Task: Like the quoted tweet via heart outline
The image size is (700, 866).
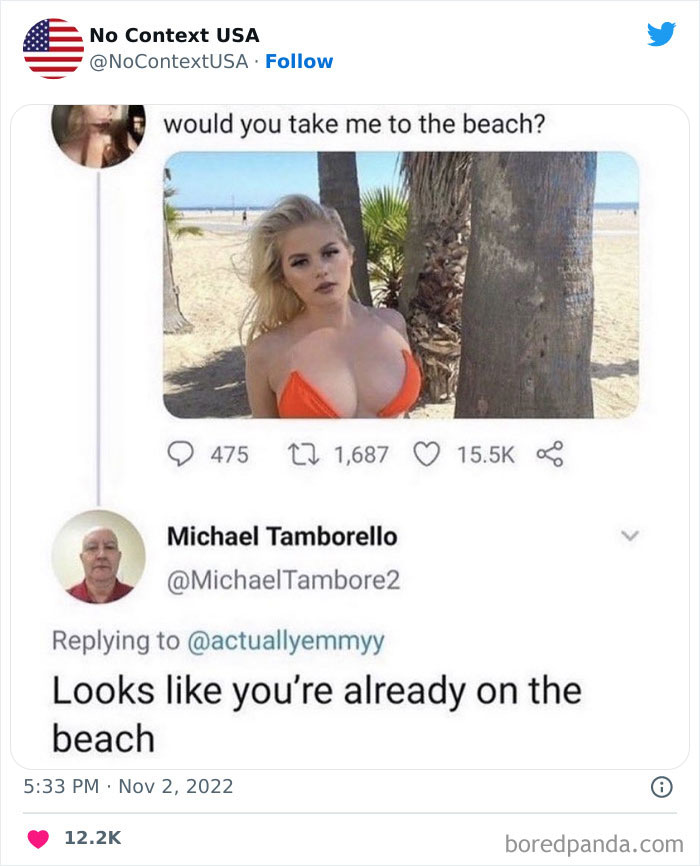Action: point(427,455)
